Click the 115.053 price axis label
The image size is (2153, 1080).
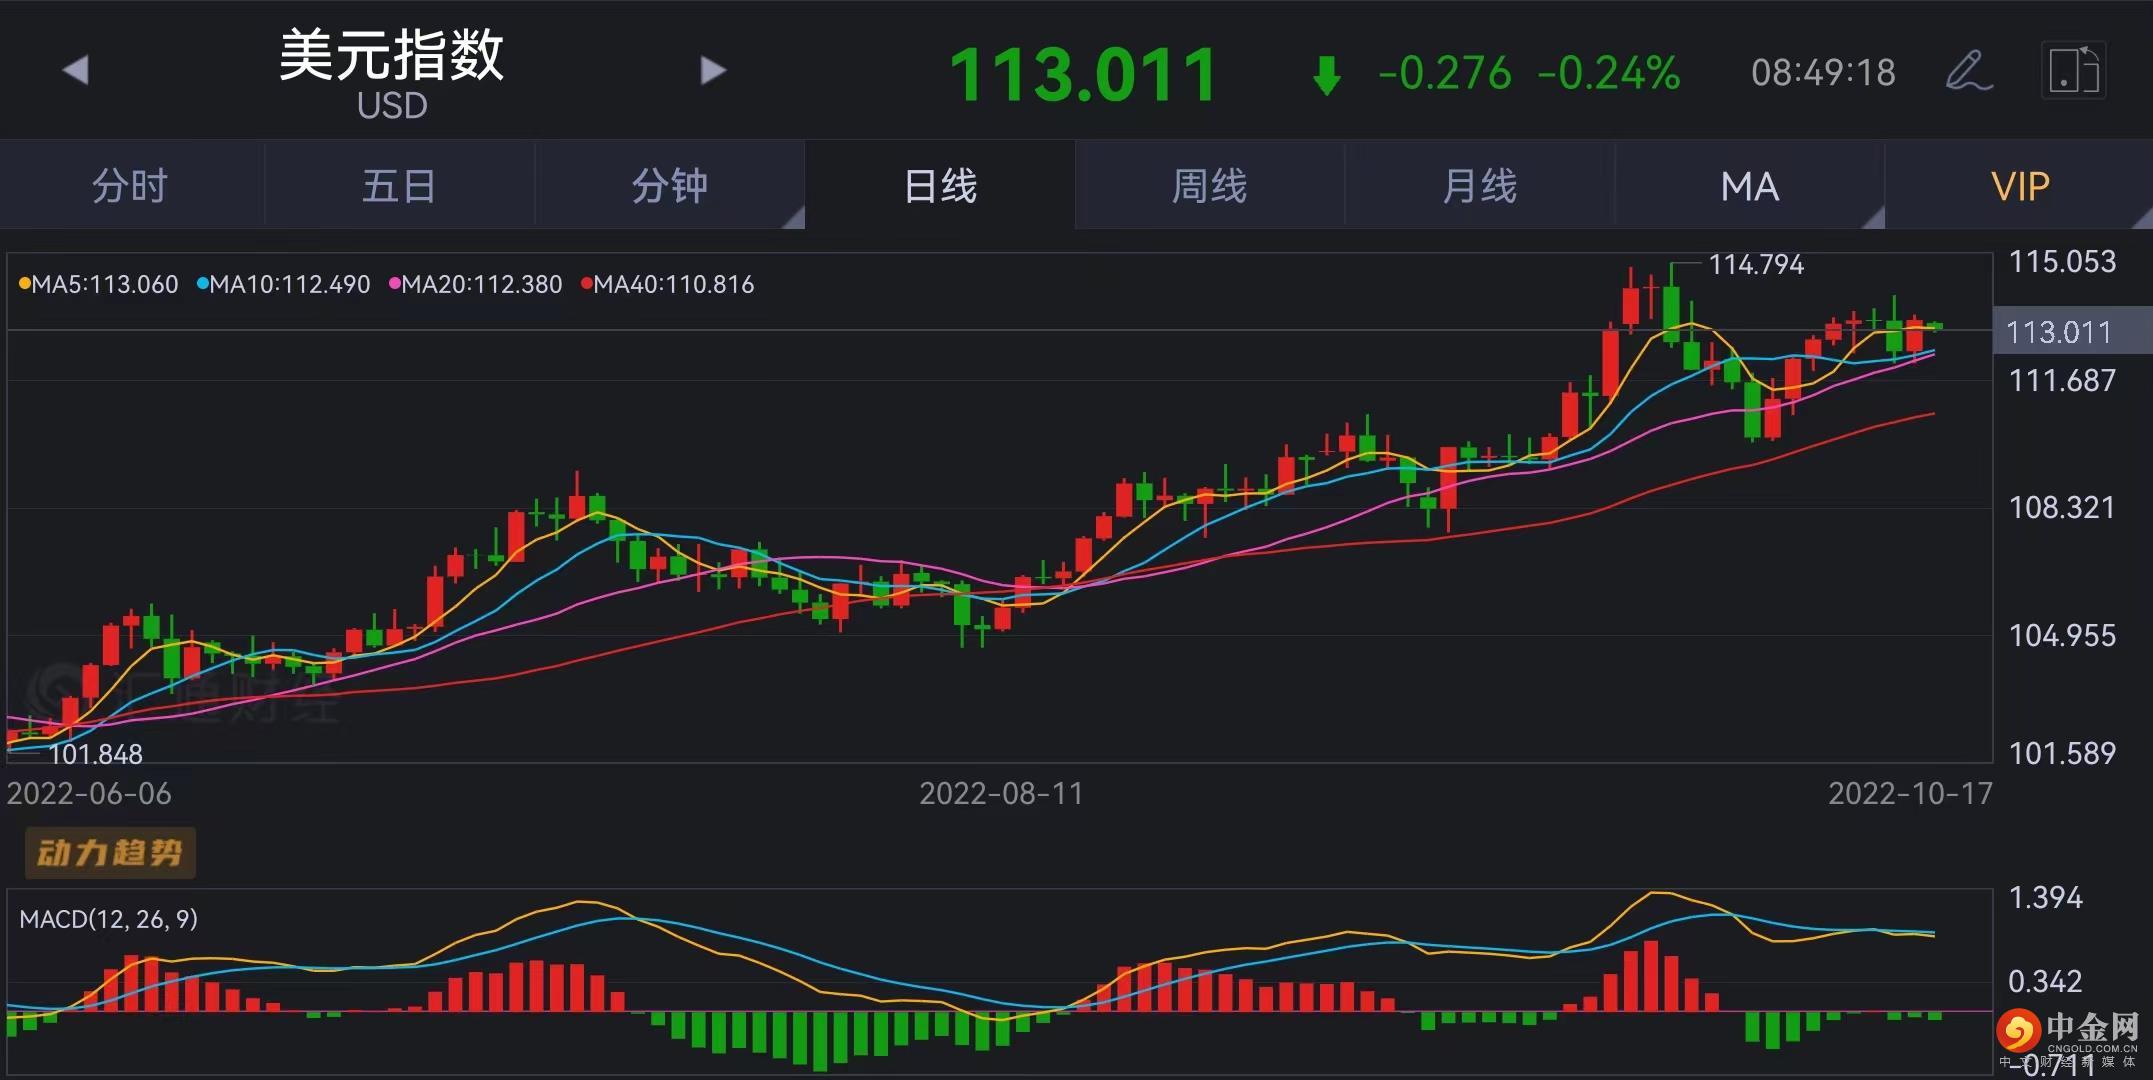pyautogui.click(x=2062, y=261)
